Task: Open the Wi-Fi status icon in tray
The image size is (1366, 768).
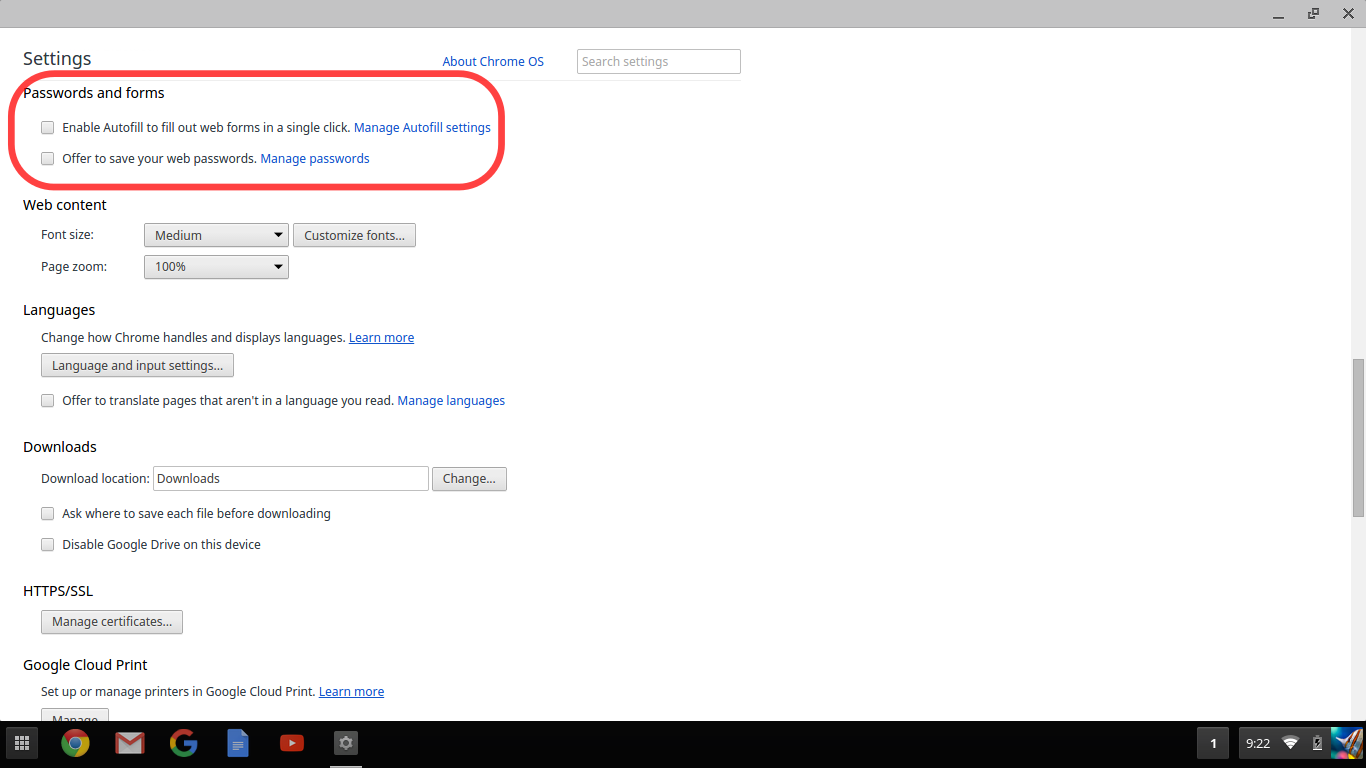Action: click(x=1290, y=743)
